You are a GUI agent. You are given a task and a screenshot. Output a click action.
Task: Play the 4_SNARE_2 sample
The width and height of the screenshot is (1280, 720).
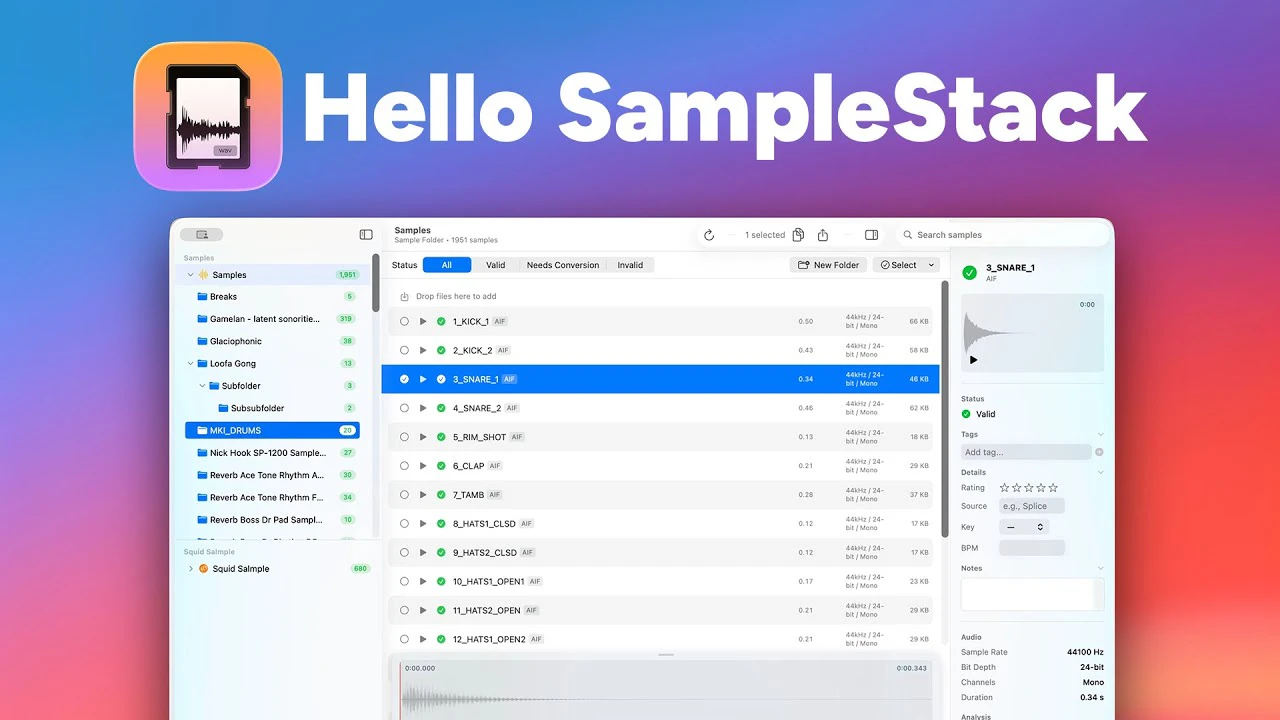point(423,408)
